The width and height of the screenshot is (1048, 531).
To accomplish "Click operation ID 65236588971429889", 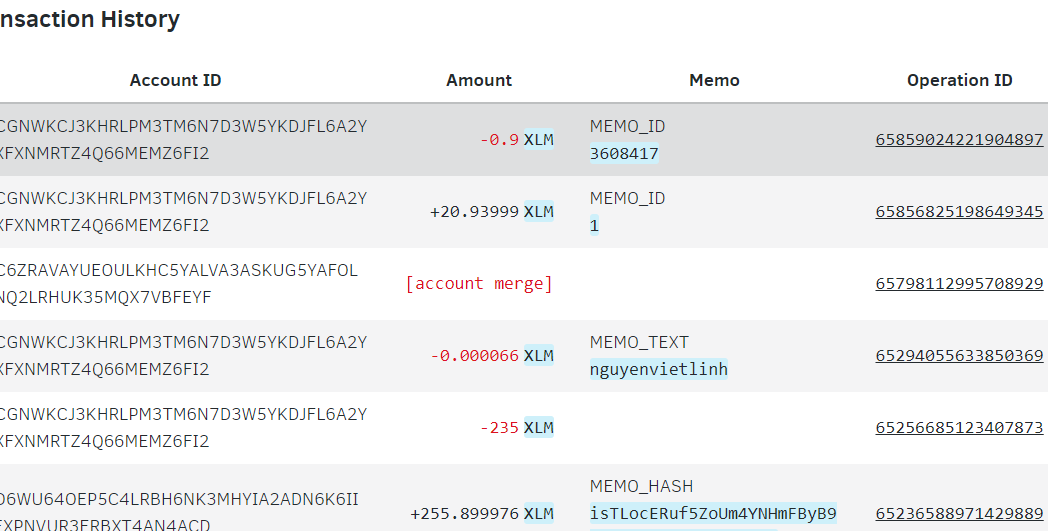I will [x=959, y=514].
